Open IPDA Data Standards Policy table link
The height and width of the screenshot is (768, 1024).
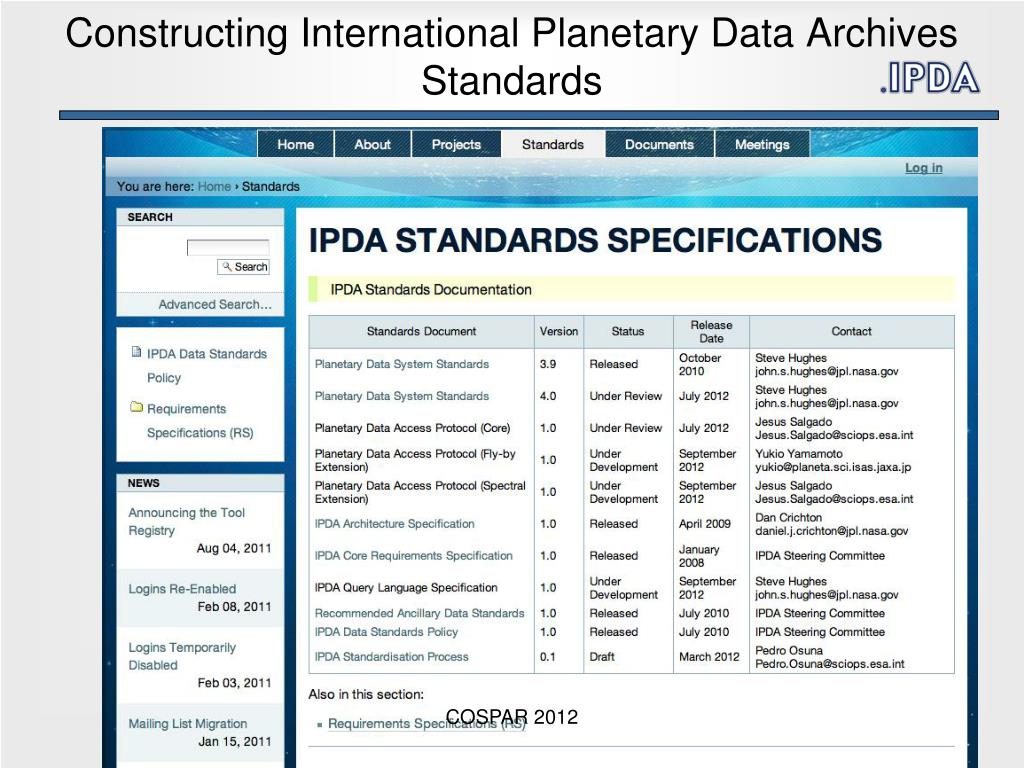tap(386, 632)
